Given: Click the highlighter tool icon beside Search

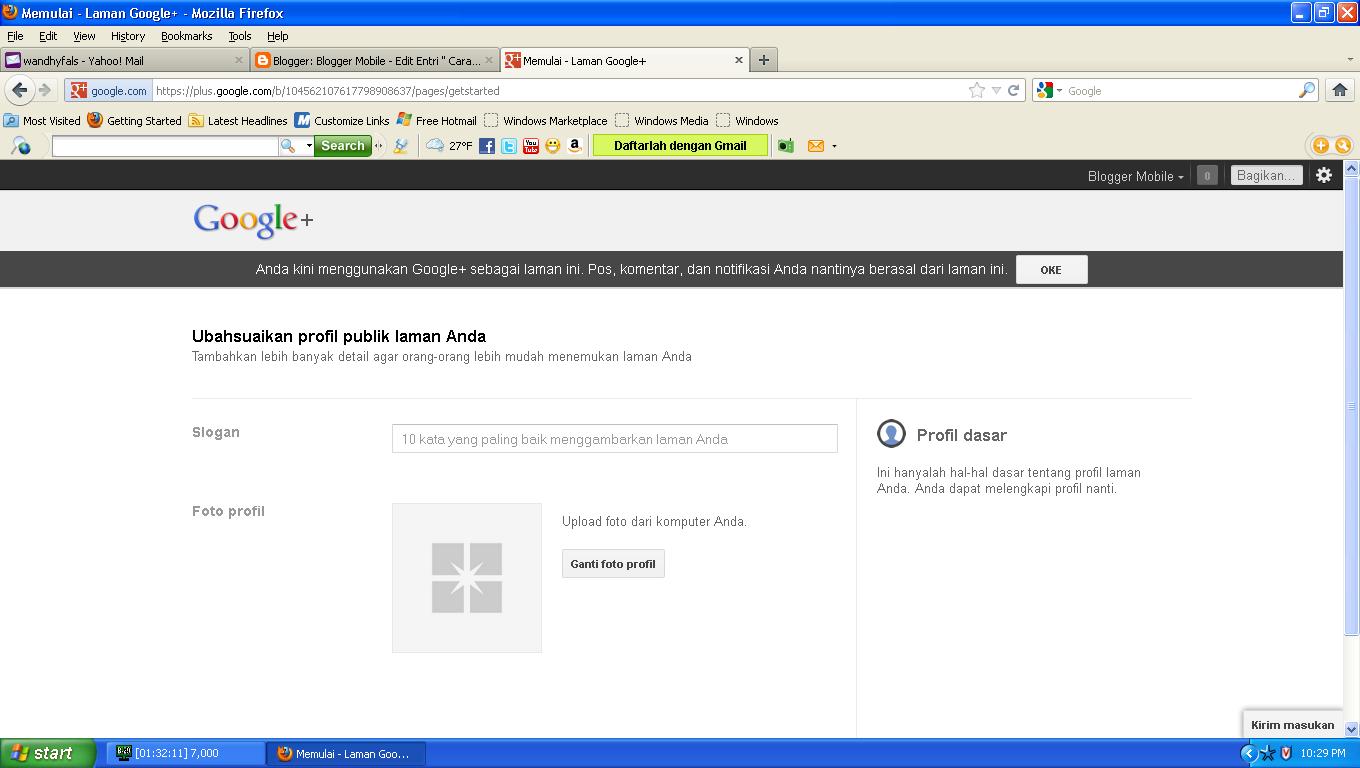Looking at the screenshot, I should pos(401,146).
